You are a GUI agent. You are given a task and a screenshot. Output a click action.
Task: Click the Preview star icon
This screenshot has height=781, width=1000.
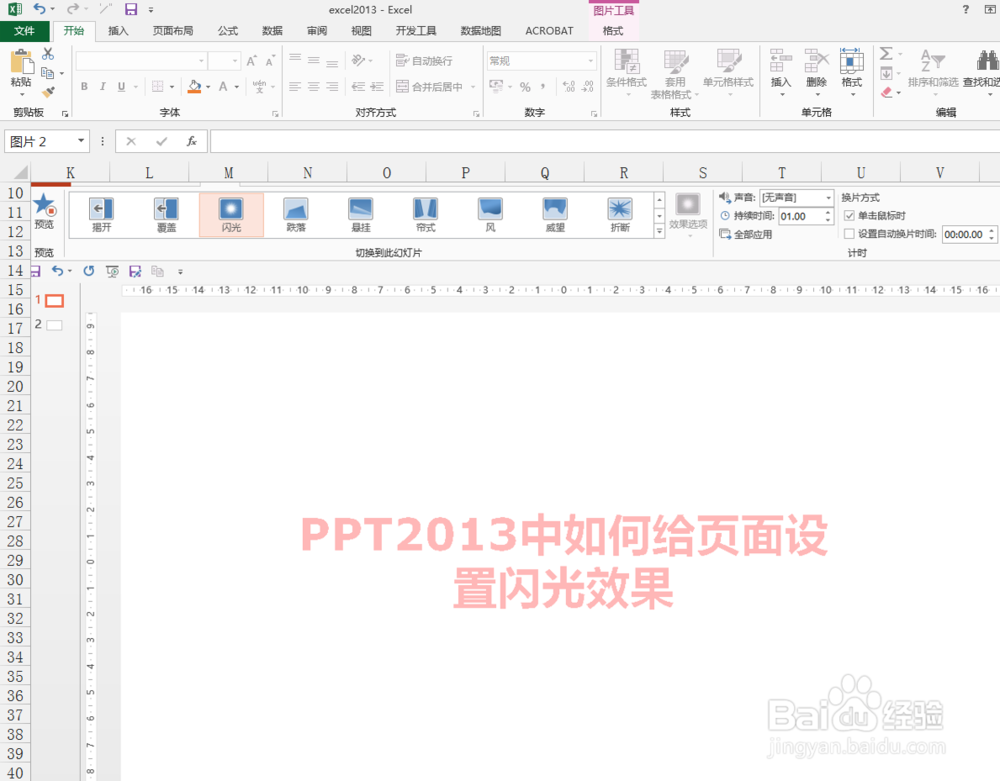click(x=44, y=205)
